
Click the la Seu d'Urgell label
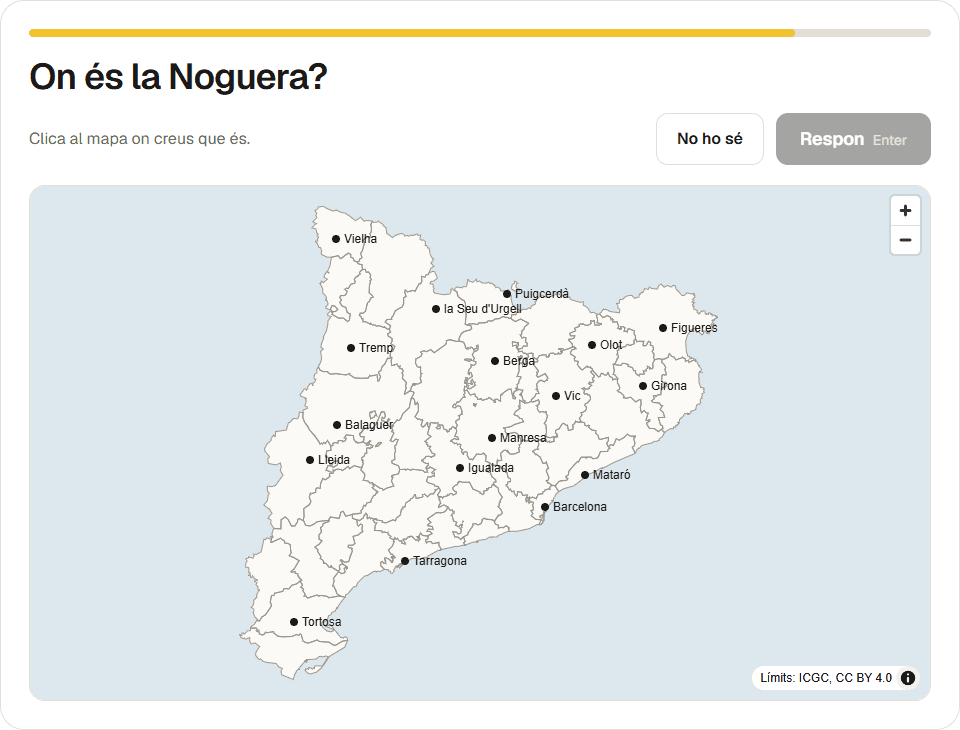(482, 309)
